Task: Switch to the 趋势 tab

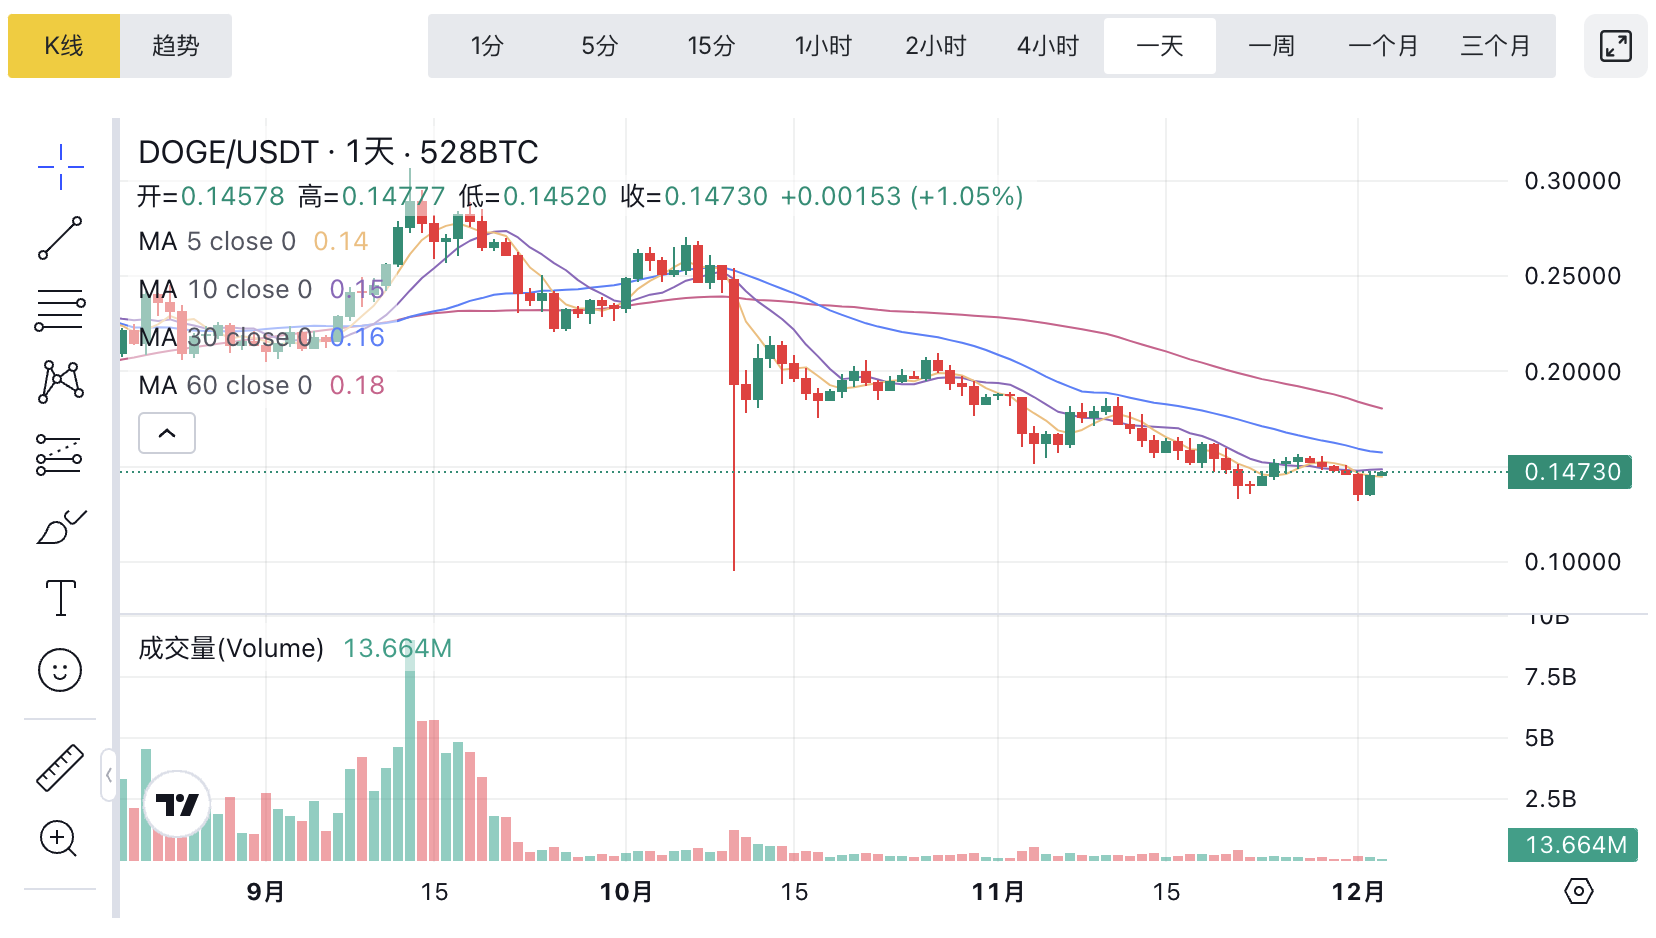Action: [x=176, y=46]
